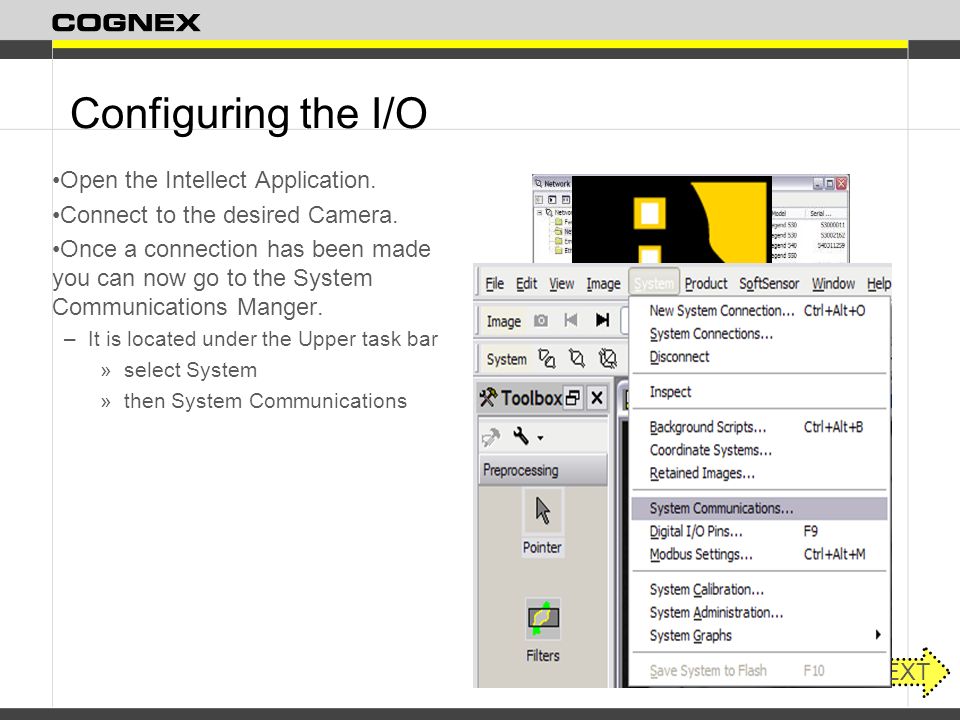The height and width of the screenshot is (720, 960).
Task: Open the Help menu
Action: (x=879, y=284)
